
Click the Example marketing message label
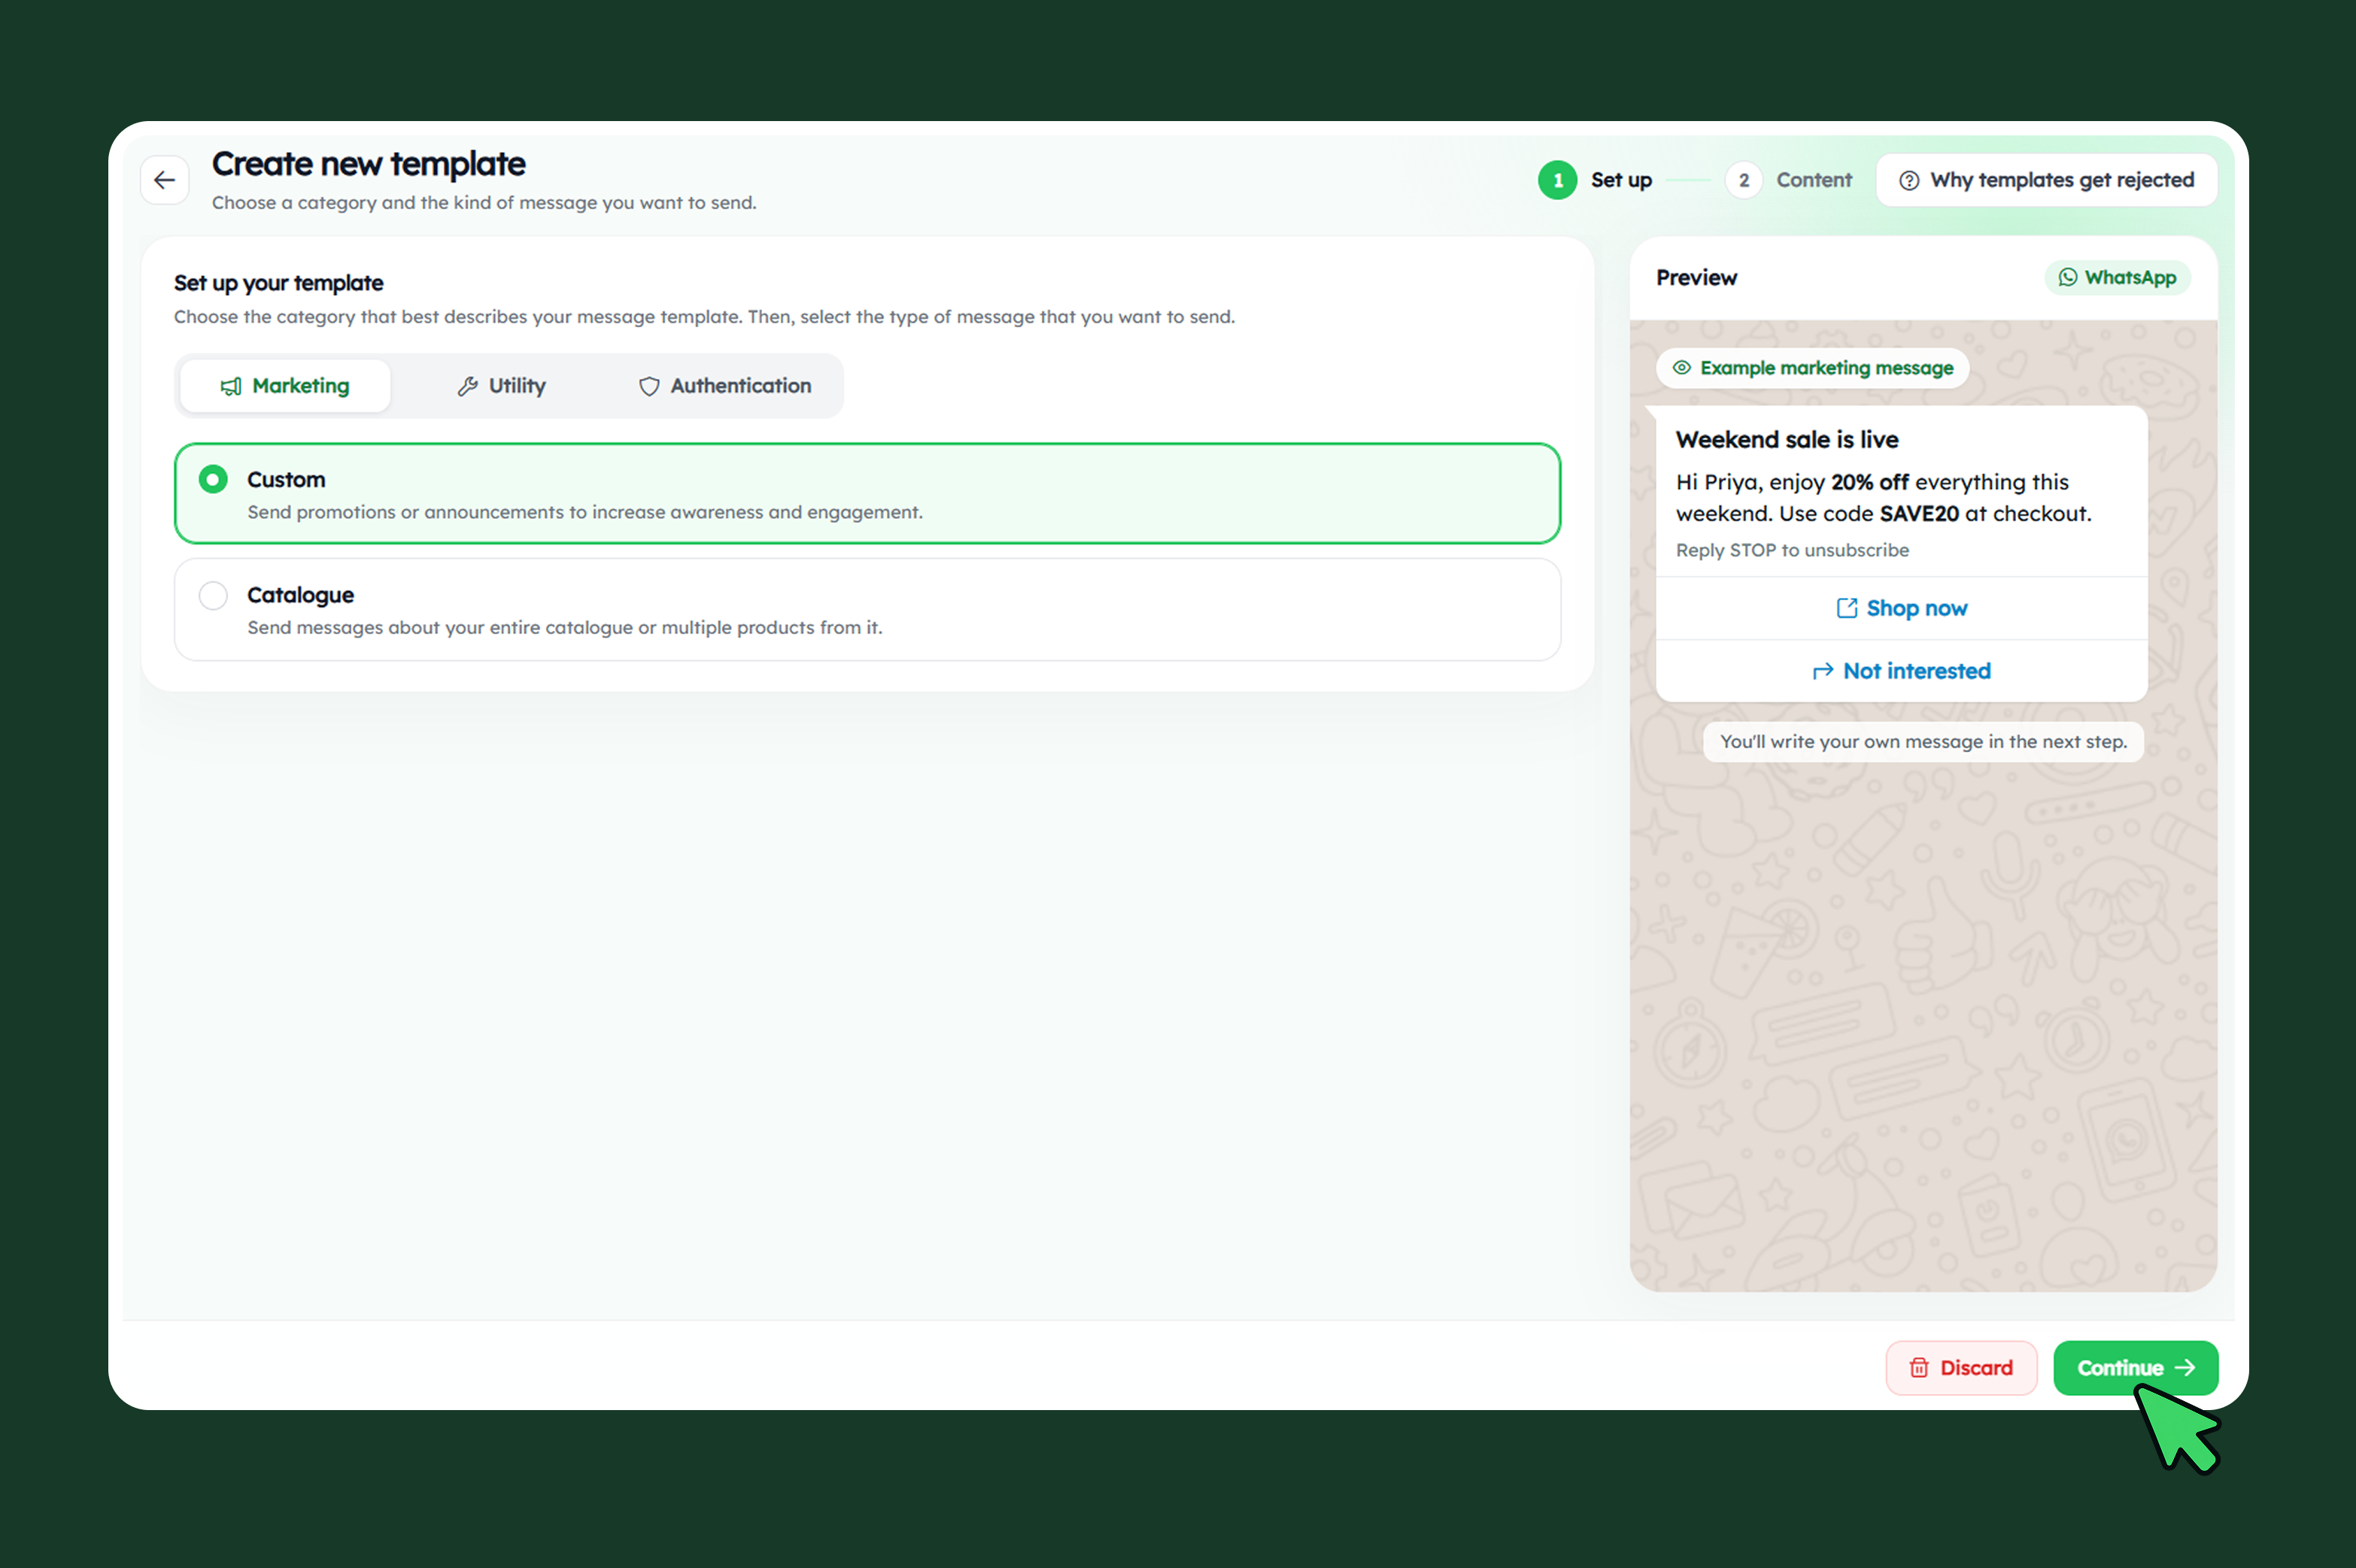[x=1812, y=368]
